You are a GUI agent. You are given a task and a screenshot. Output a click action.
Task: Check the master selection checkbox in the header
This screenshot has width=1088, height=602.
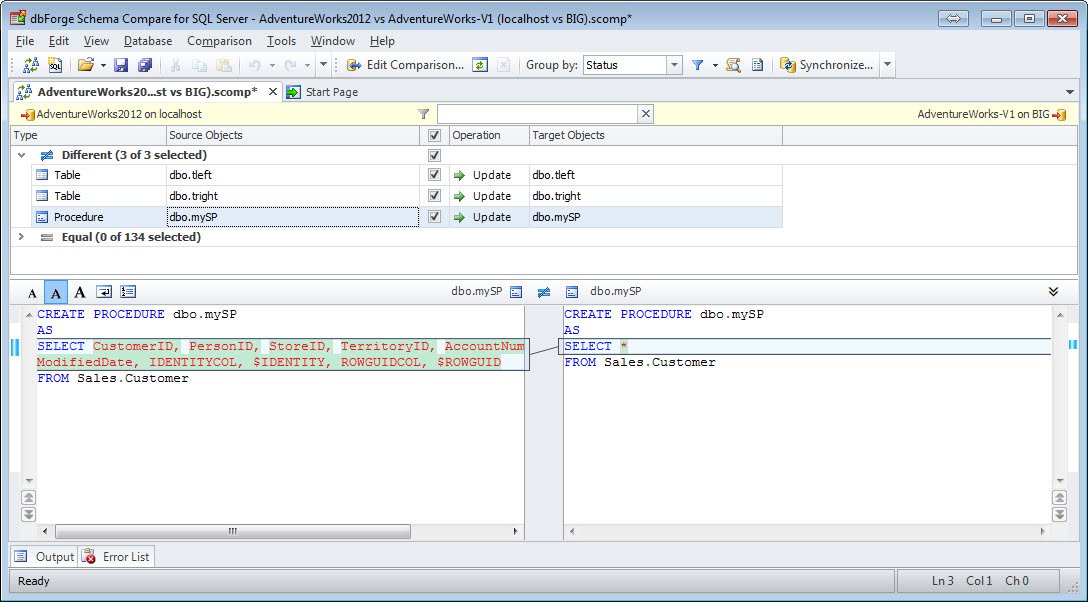coord(434,134)
